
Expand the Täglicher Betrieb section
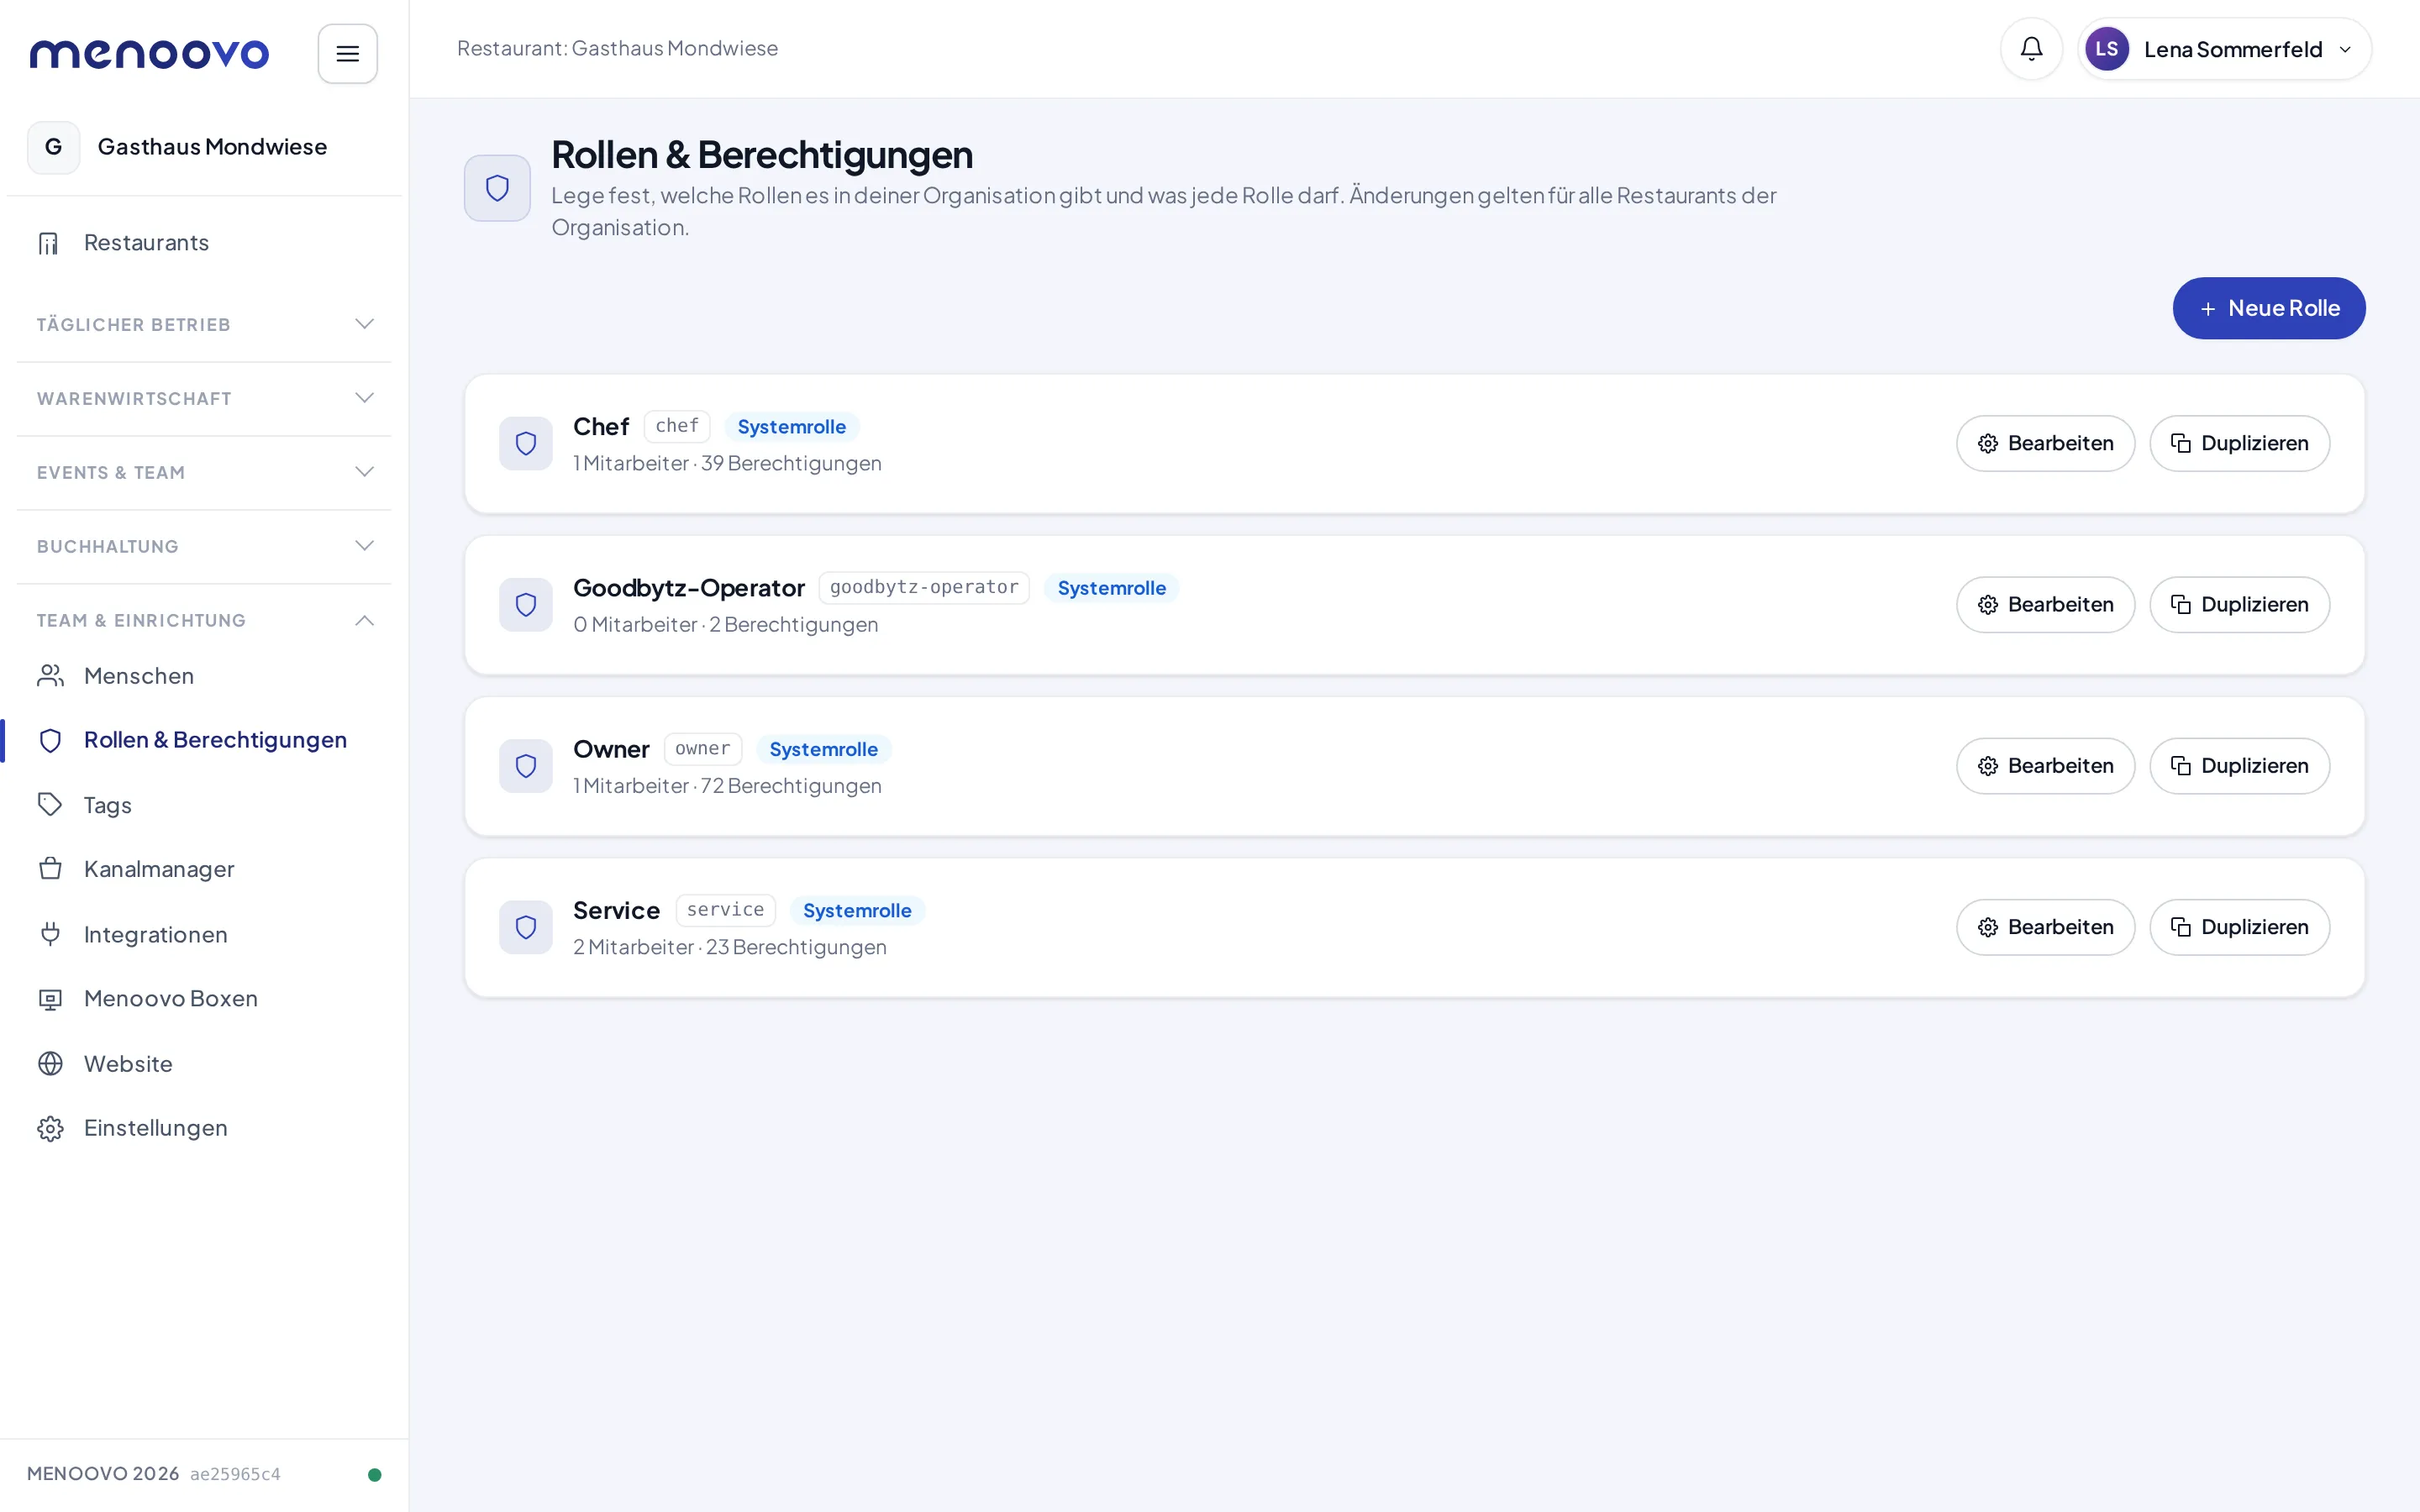204,324
